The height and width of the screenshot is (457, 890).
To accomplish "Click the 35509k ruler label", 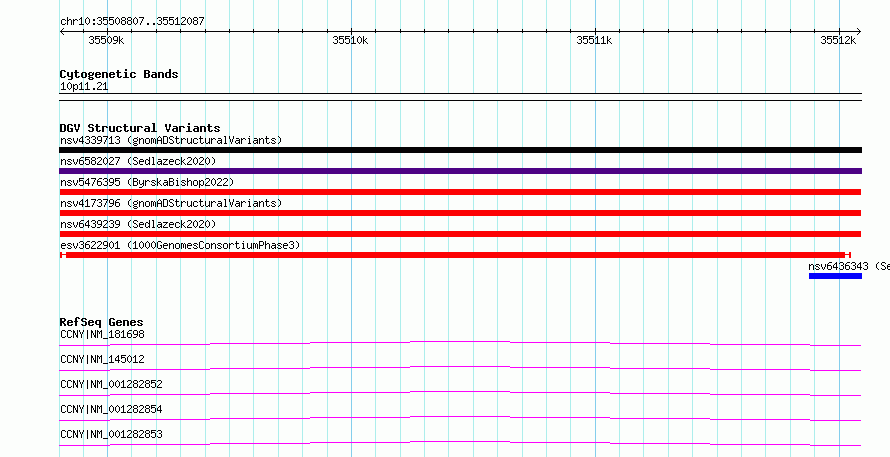I will (x=106, y=40).
